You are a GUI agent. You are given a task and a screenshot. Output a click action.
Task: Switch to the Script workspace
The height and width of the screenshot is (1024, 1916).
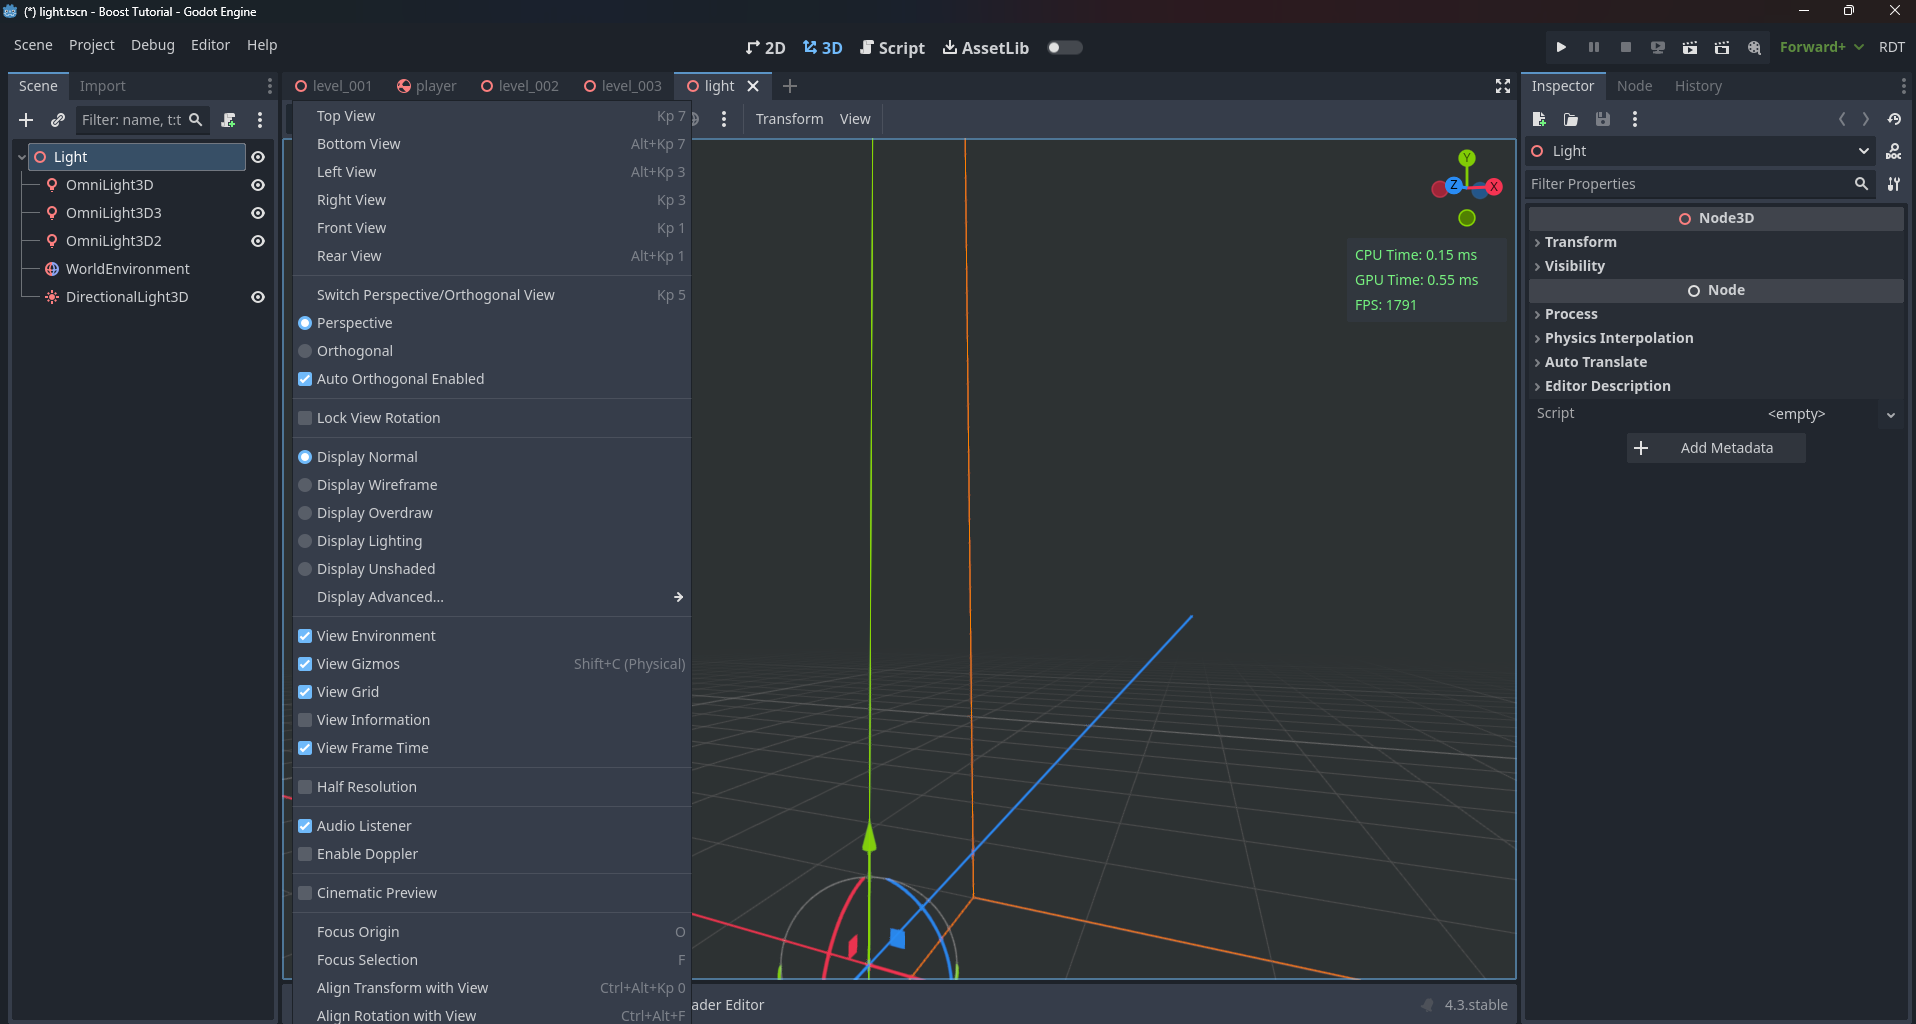892,48
